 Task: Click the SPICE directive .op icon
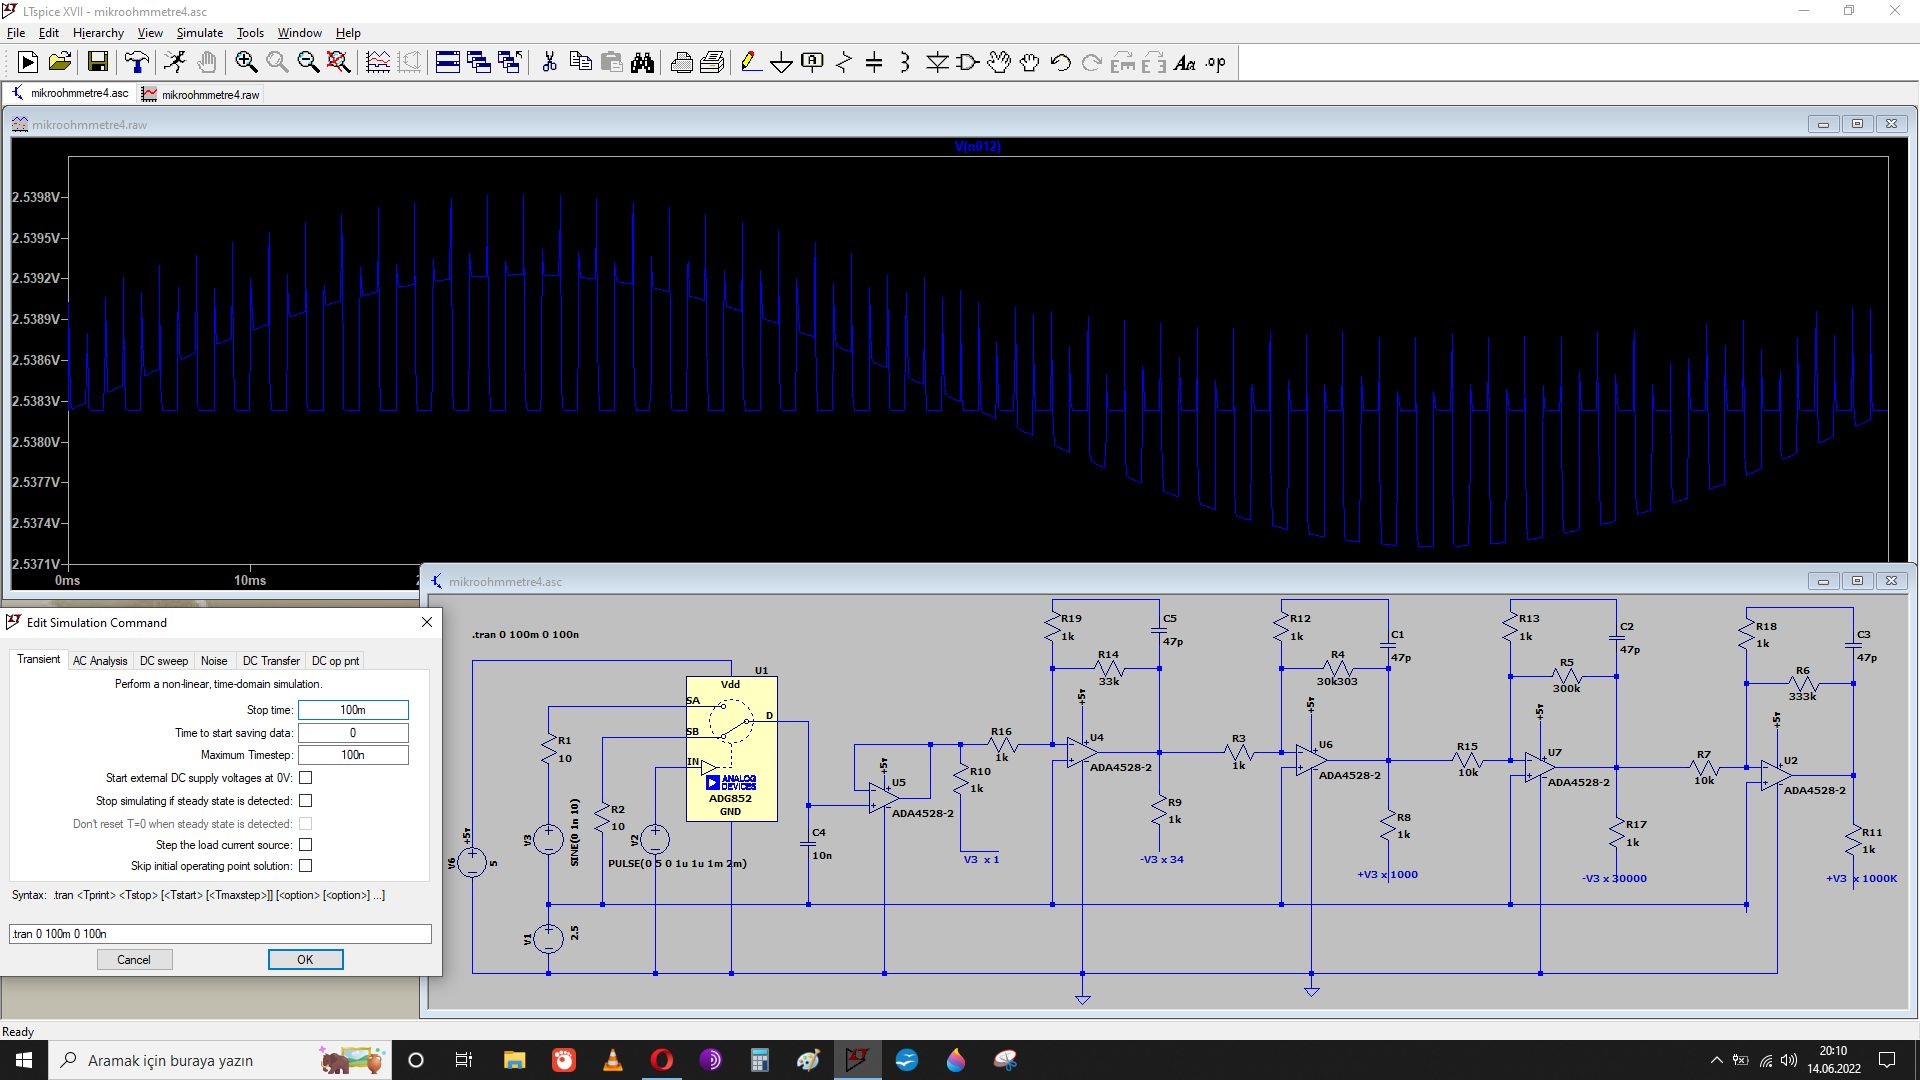click(x=1215, y=63)
